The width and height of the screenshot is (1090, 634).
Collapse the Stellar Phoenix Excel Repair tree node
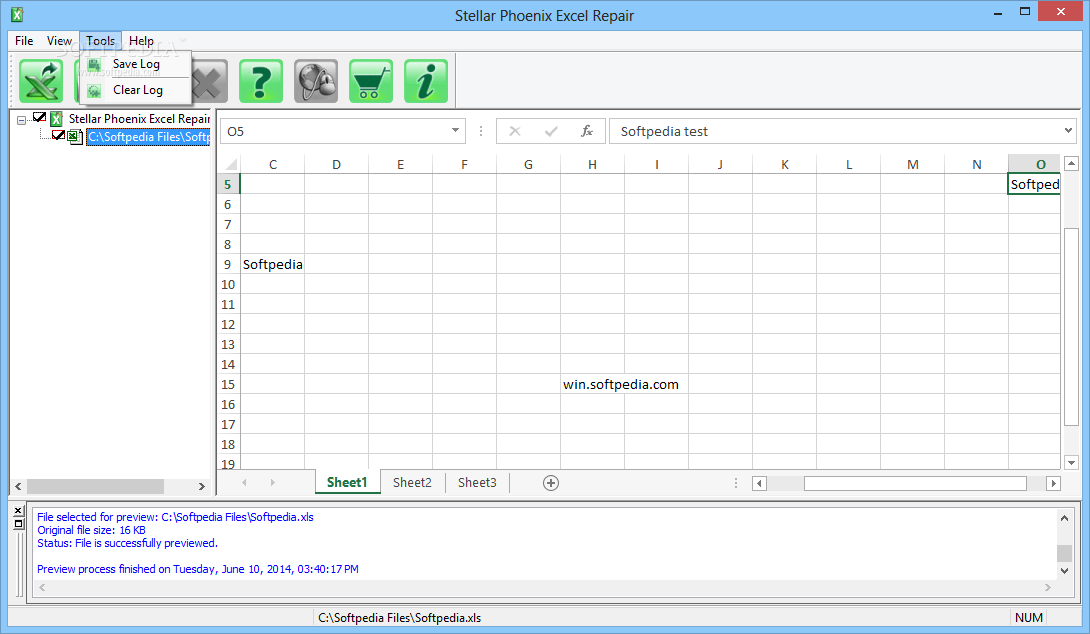[x=22, y=120]
